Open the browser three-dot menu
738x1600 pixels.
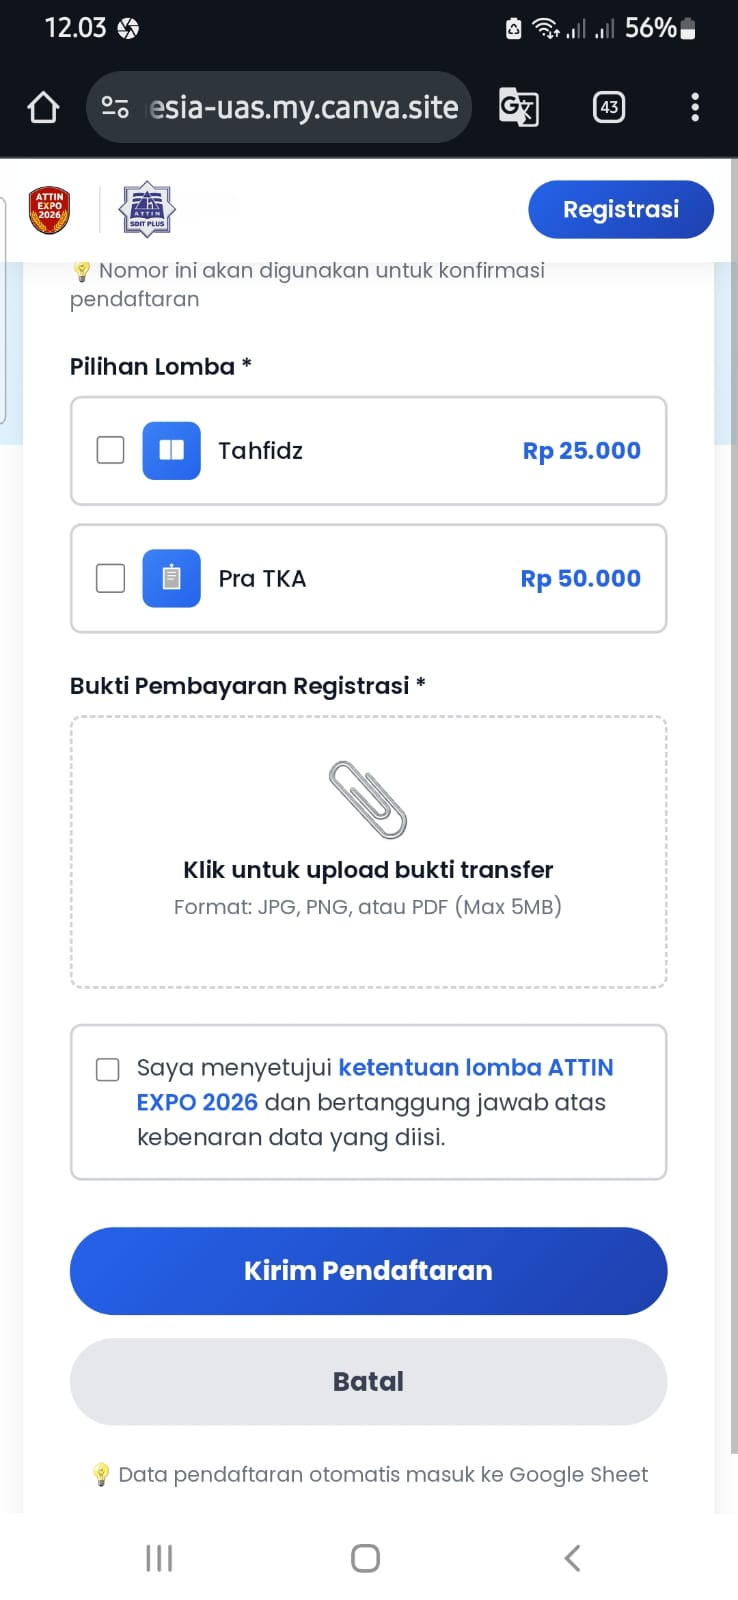[695, 107]
